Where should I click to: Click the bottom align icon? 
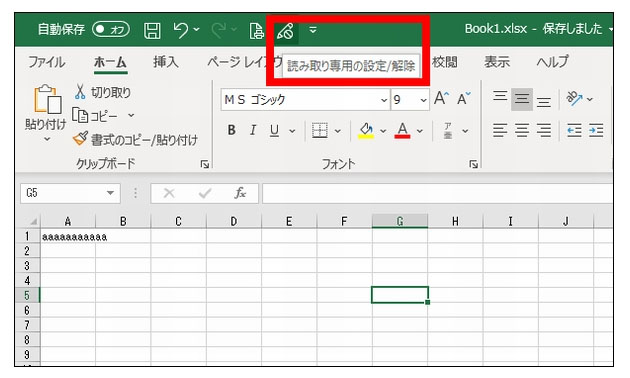tap(544, 101)
